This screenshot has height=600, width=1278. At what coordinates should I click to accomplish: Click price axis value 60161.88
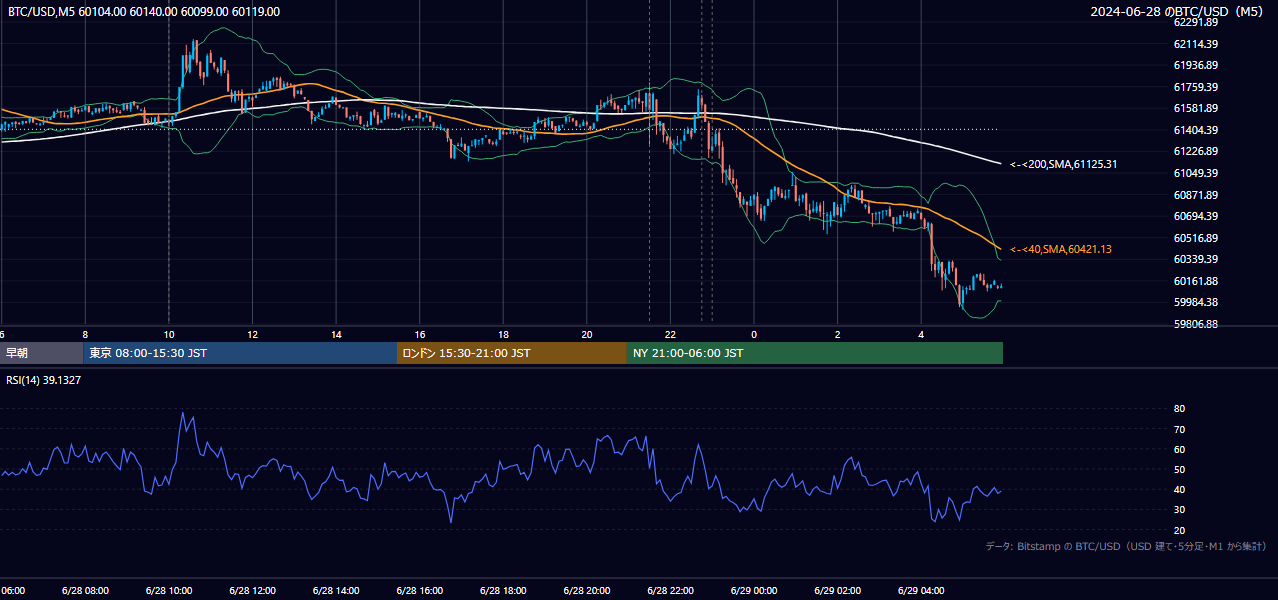pyautogui.click(x=1195, y=281)
